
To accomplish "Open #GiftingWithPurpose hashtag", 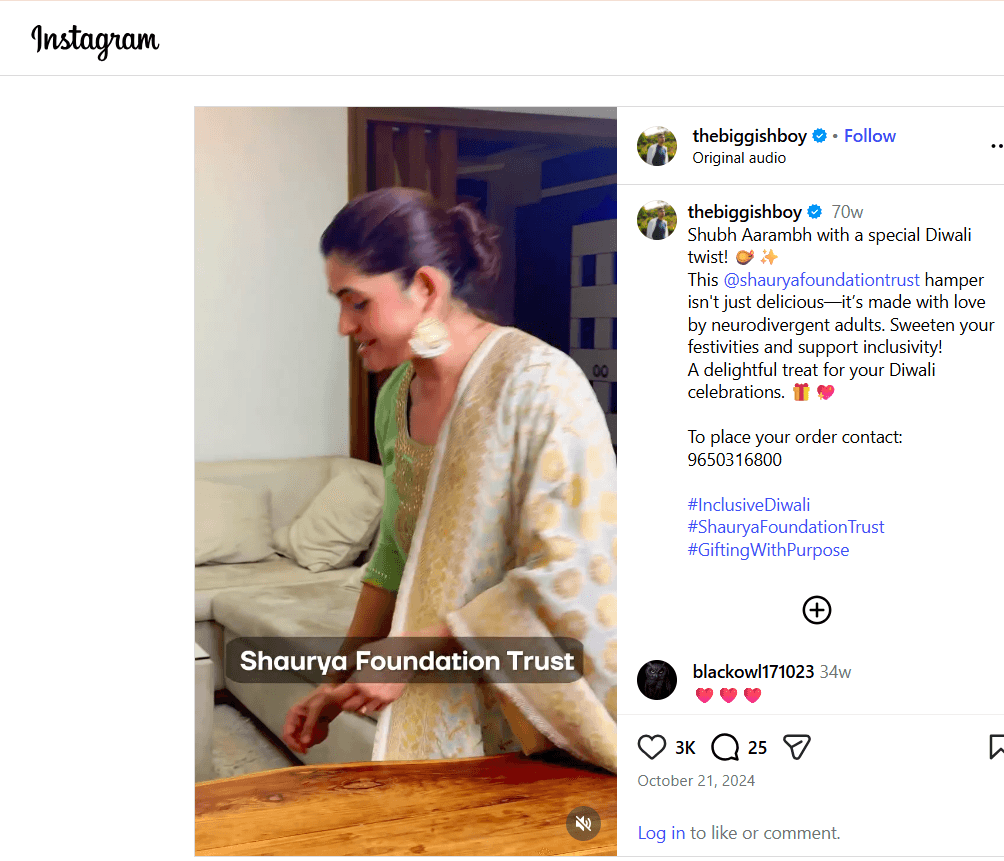I will tap(768, 550).
